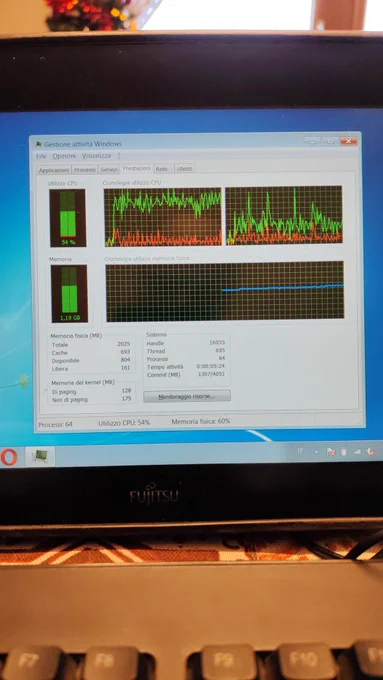Switch to the Processi tab
This screenshot has height=680, width=383.
pos(85,170)
